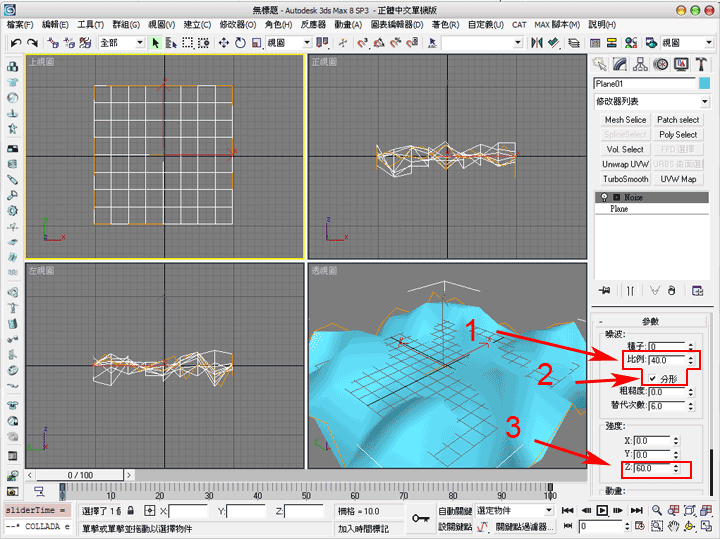Click the Plane01 object name field
720x539 pixels.
click(645, 84)
